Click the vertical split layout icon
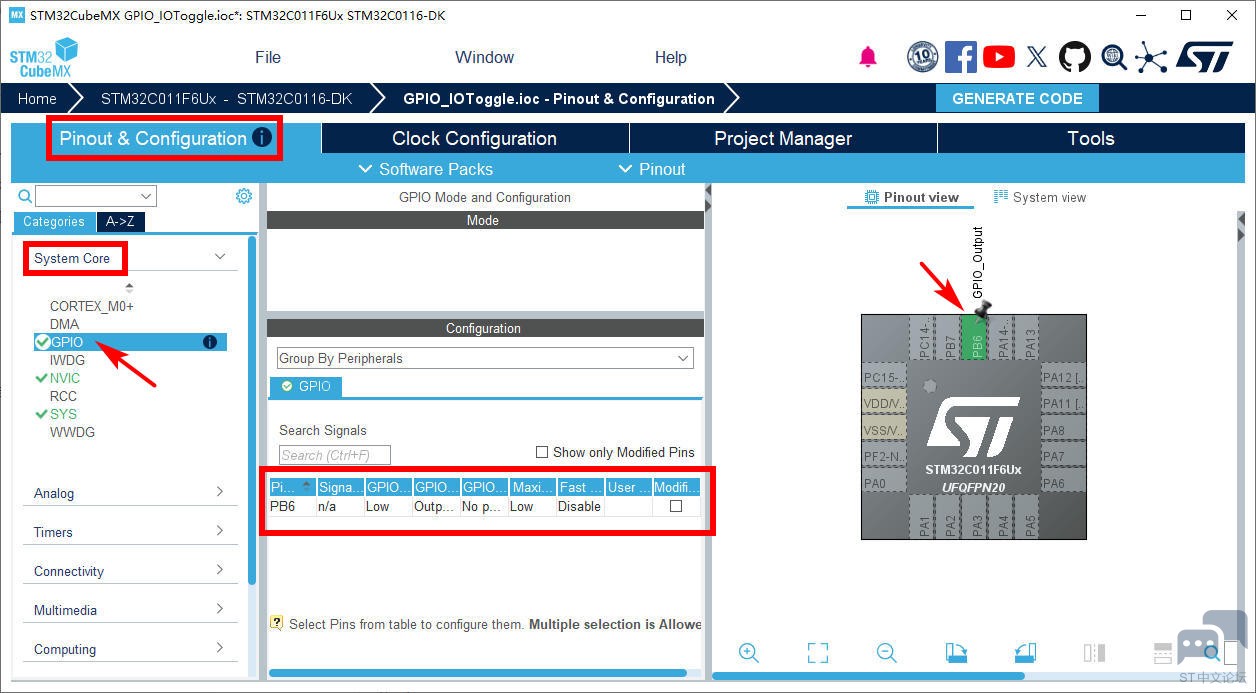 click(1094, 653)
